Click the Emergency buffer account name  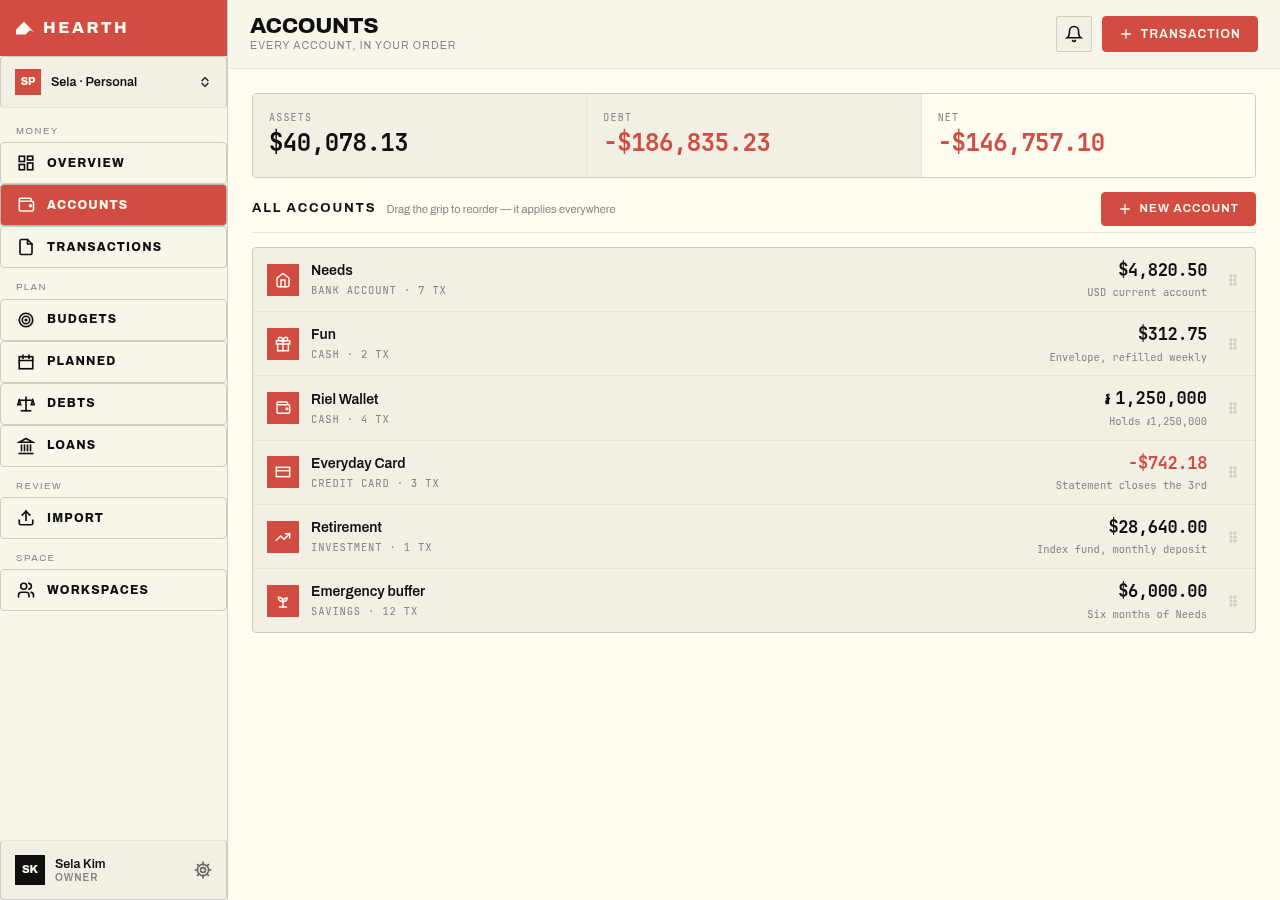pyautogui.click(x=368, y=591)
